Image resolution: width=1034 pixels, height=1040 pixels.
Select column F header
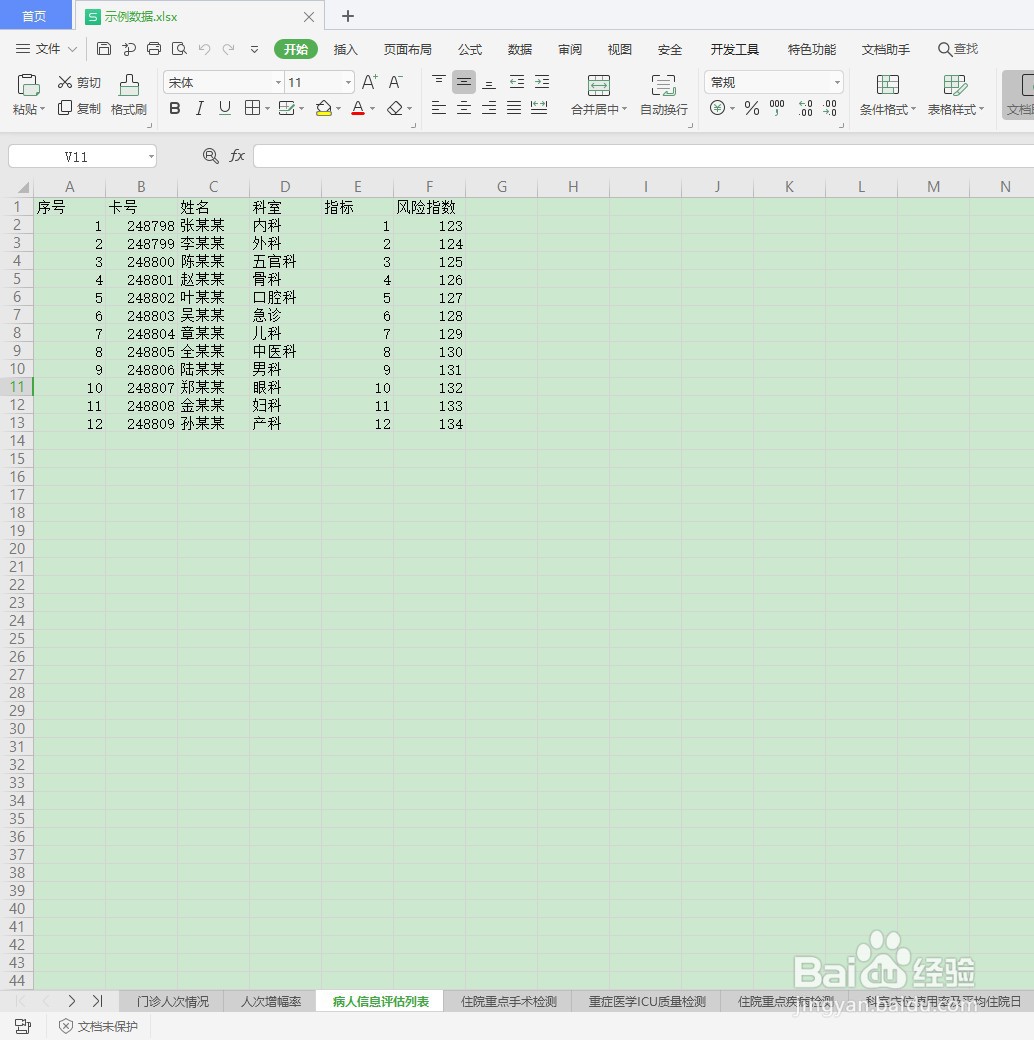(429, 186)
